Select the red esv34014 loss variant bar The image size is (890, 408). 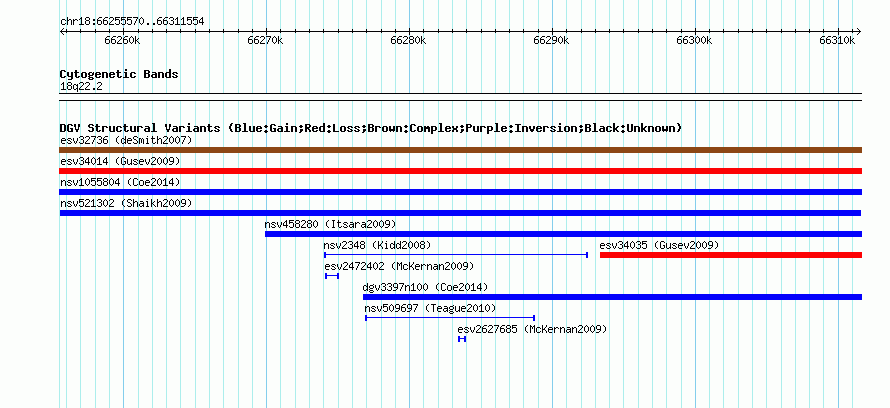click(x=460, y=171)
